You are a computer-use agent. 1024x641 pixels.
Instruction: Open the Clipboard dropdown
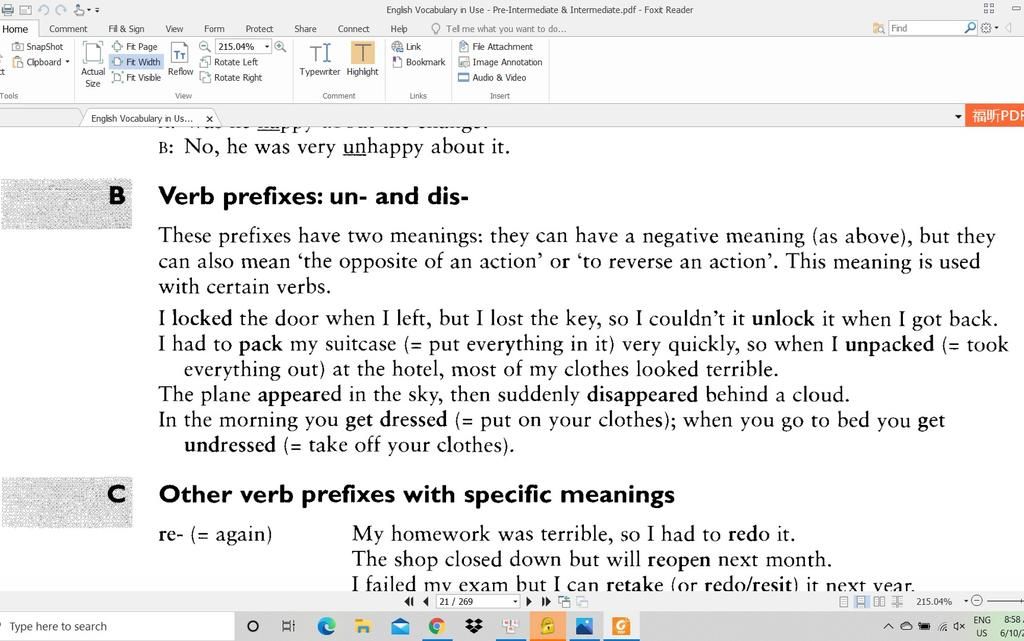coord(40,62)
